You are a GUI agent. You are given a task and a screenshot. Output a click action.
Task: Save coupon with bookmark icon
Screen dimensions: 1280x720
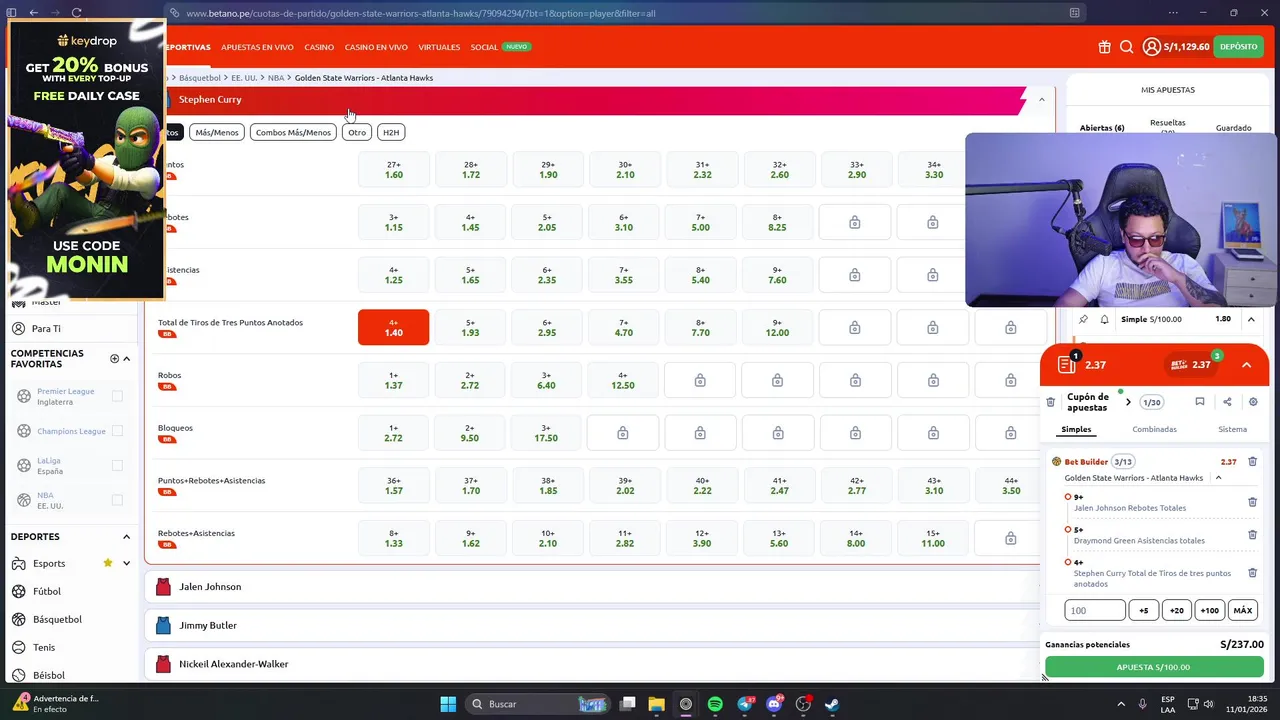[x=1199, y=402]
